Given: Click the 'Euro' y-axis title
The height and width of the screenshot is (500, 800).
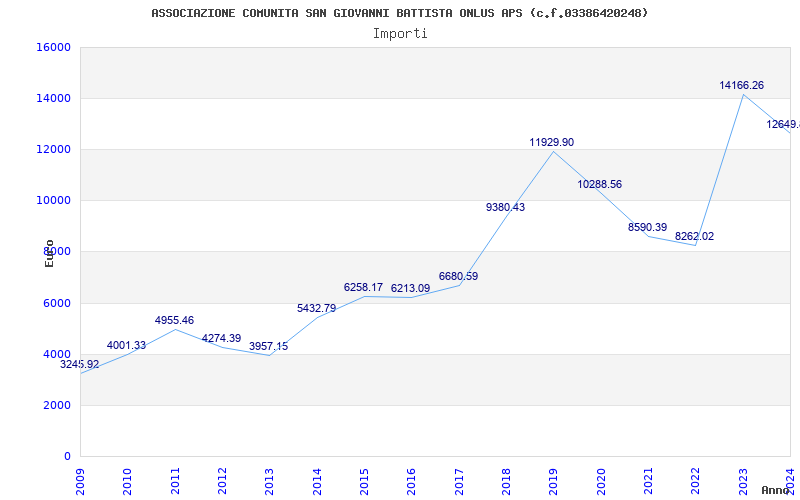Looking at the screenshot, I should coord(49,253).
